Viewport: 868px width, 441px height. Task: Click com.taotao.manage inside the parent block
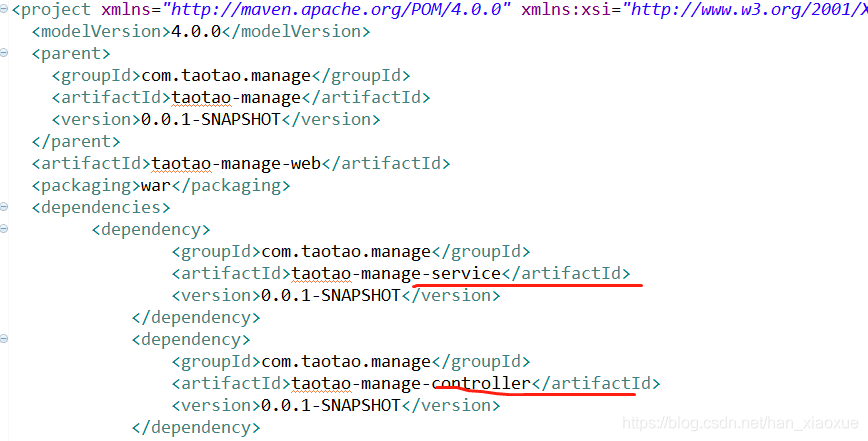point(226,76)
